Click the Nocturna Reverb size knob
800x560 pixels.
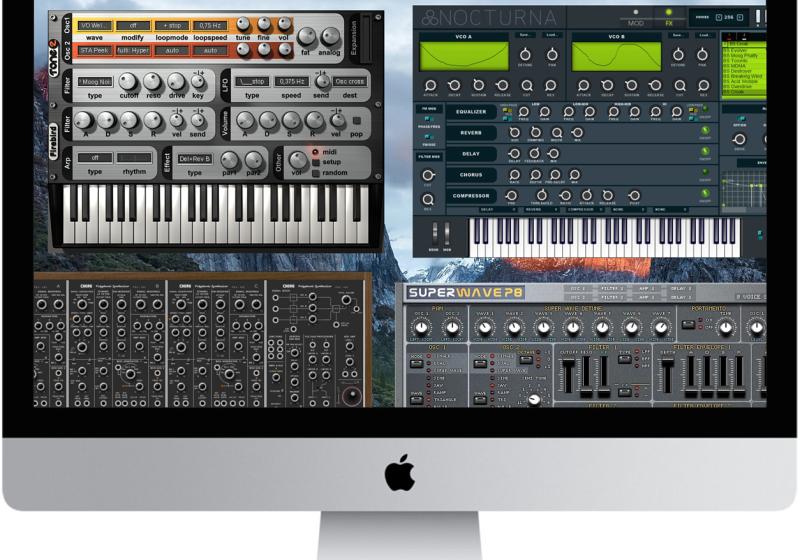[515, 132]
